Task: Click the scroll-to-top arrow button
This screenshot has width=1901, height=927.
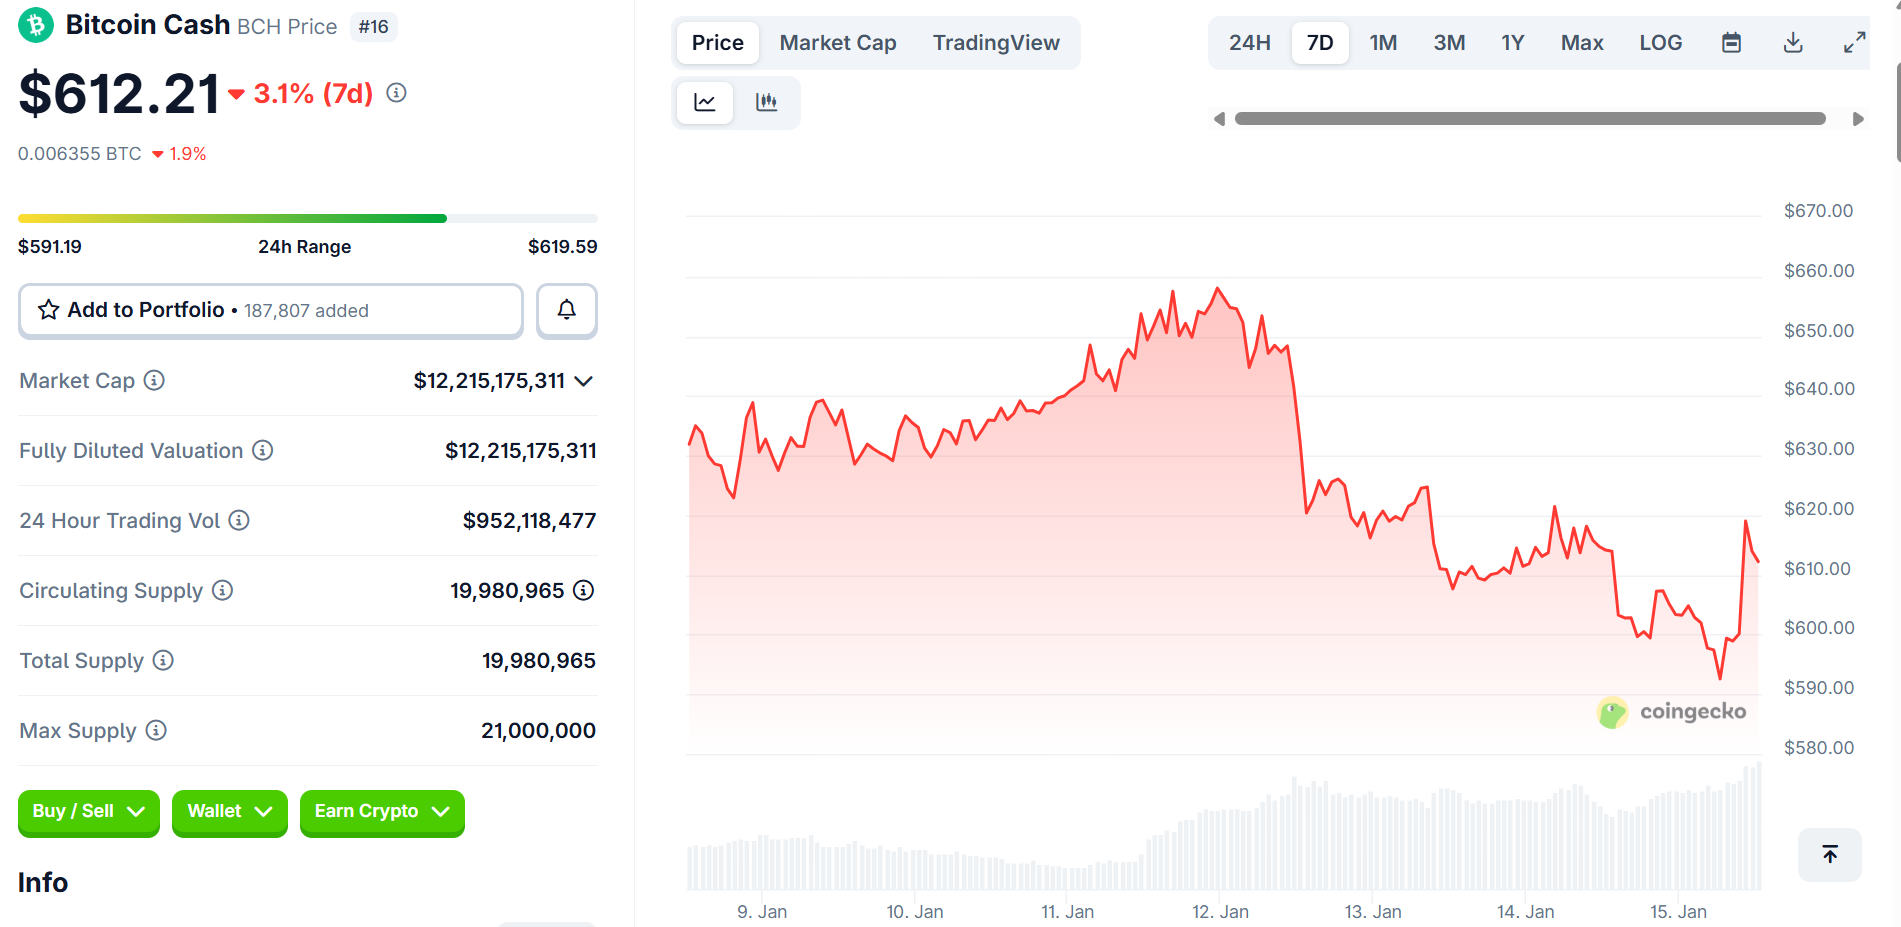Action: pos(1829,854)
